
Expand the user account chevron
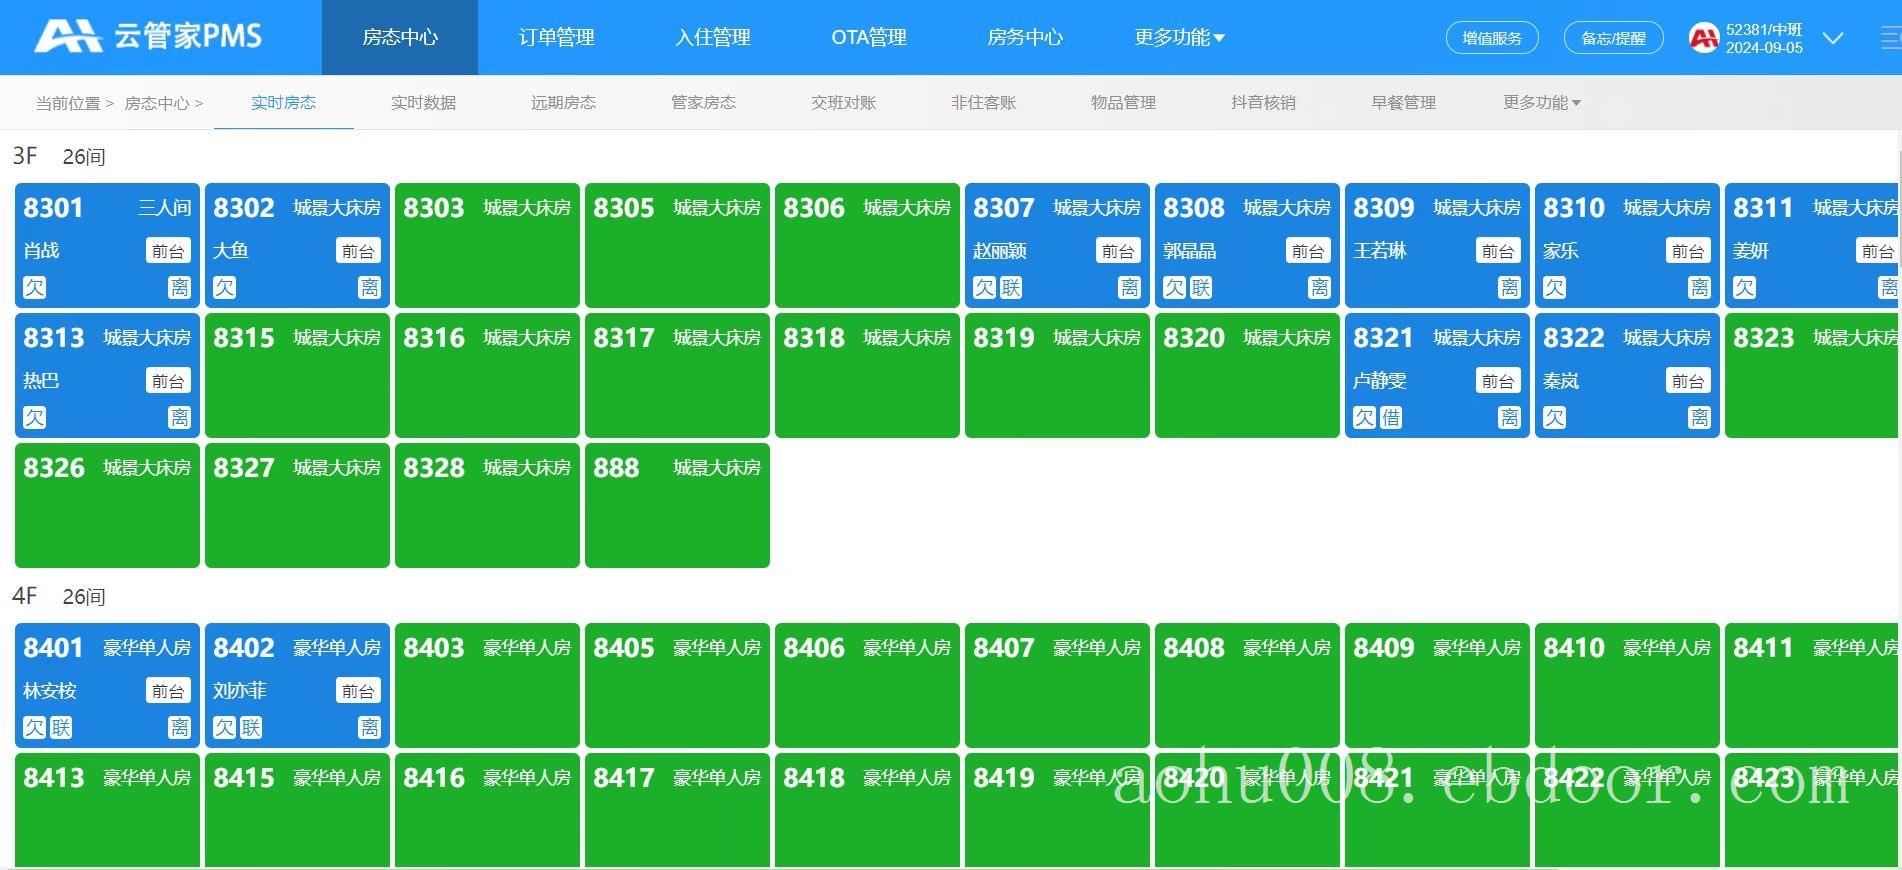[1833, 38]
